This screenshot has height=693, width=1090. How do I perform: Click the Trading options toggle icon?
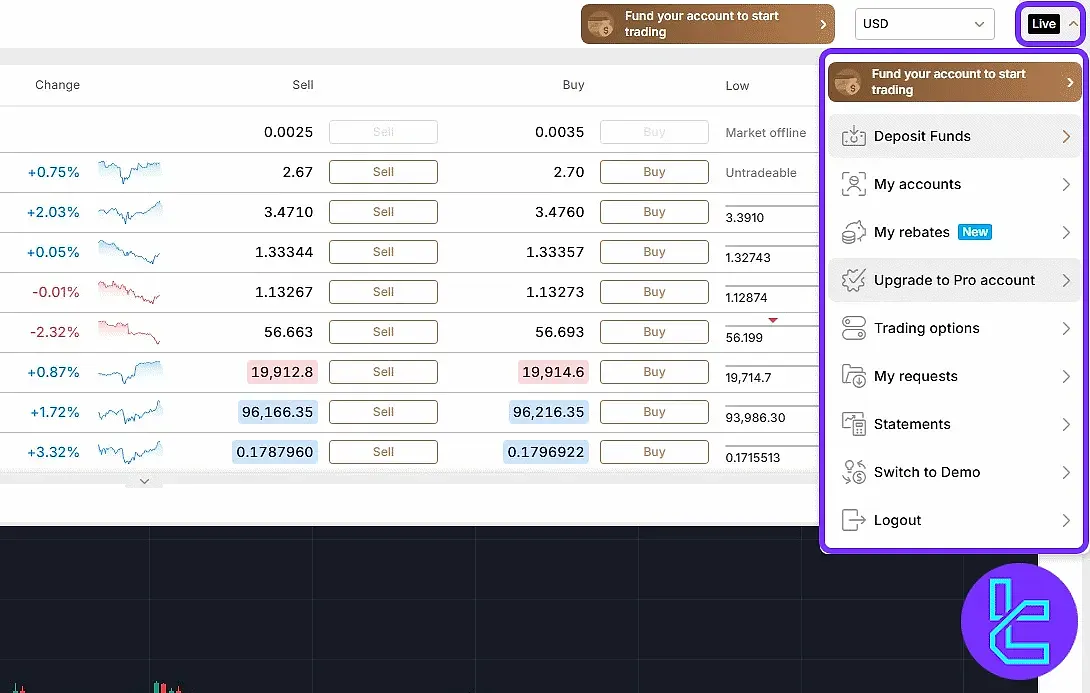click(853, 329)
